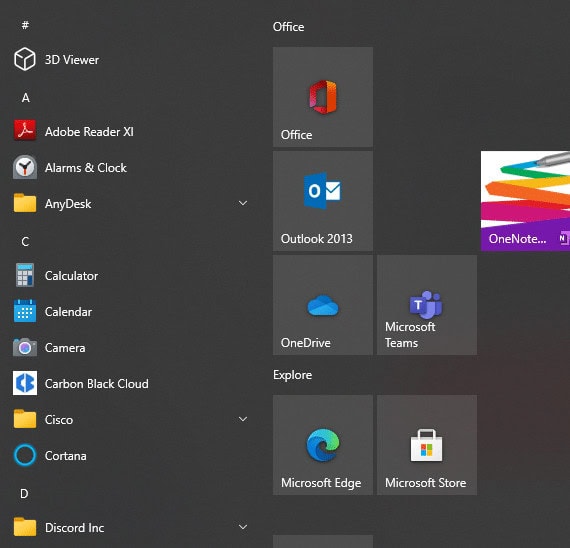Expand the Discord Inc folder chevron

tap(243, 527)
